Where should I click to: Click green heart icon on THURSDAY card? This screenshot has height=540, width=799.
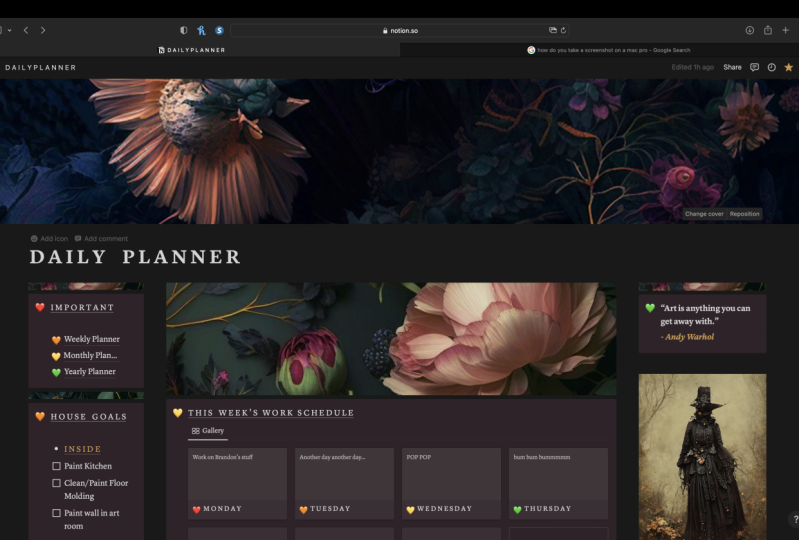[x=518, y=509]
